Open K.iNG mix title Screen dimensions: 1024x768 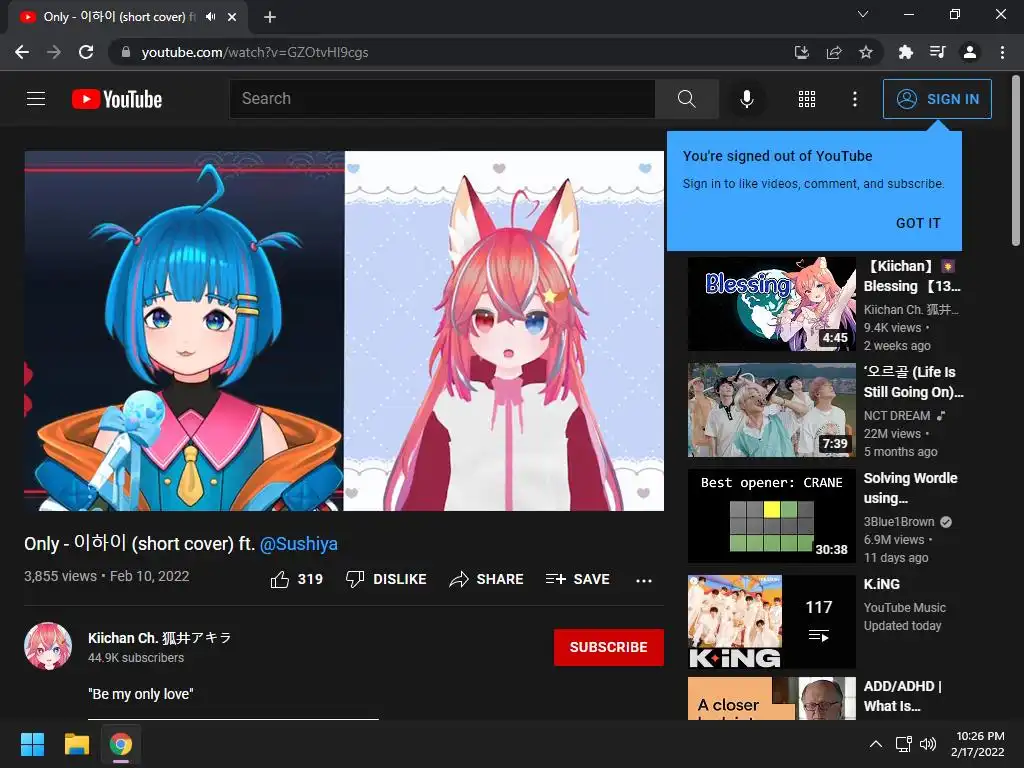(x=882, y=584)
